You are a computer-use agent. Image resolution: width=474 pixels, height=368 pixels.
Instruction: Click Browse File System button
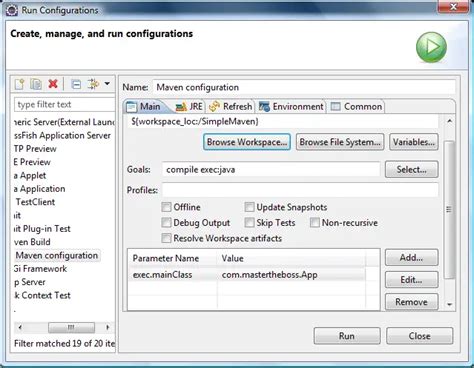pyautogui.click(x=340, y=142)
